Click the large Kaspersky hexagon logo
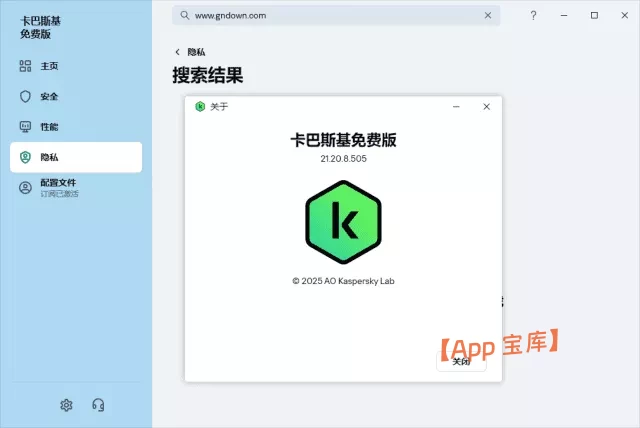 pyautogui.click(x=343, y=222)
